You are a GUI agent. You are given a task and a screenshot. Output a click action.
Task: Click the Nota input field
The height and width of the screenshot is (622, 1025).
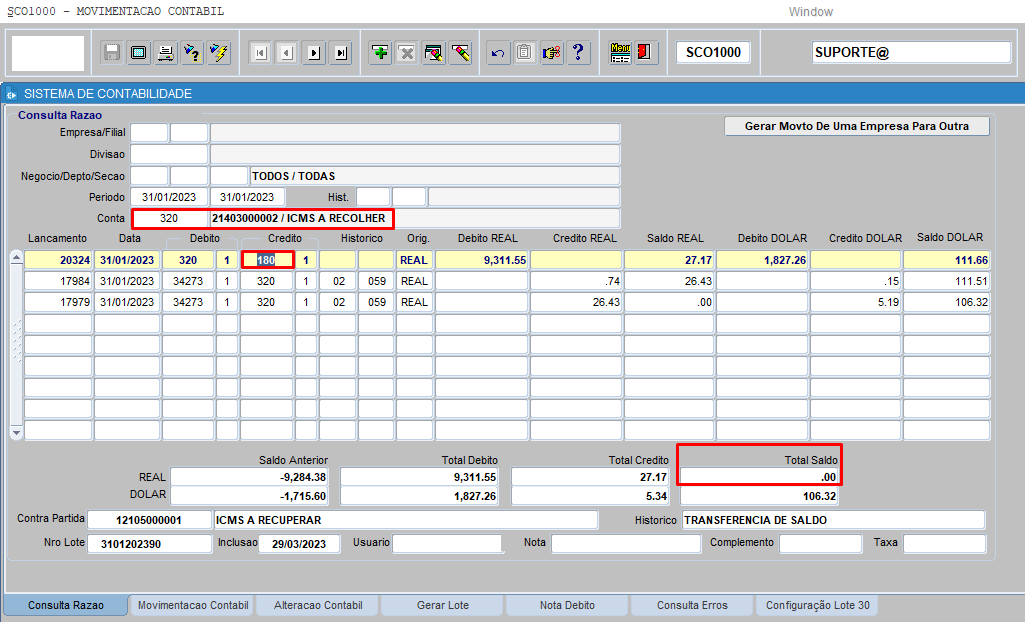point(626,544)
